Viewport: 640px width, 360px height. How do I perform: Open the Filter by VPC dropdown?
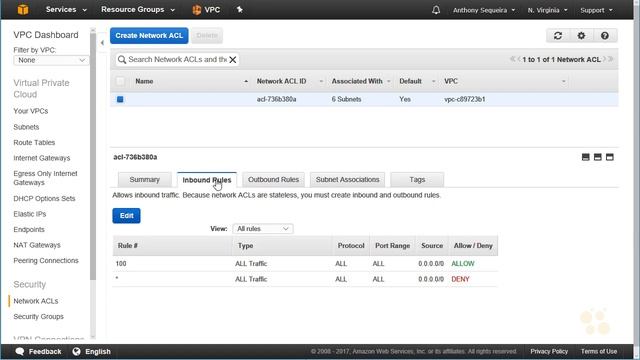(x=51, y=60)
